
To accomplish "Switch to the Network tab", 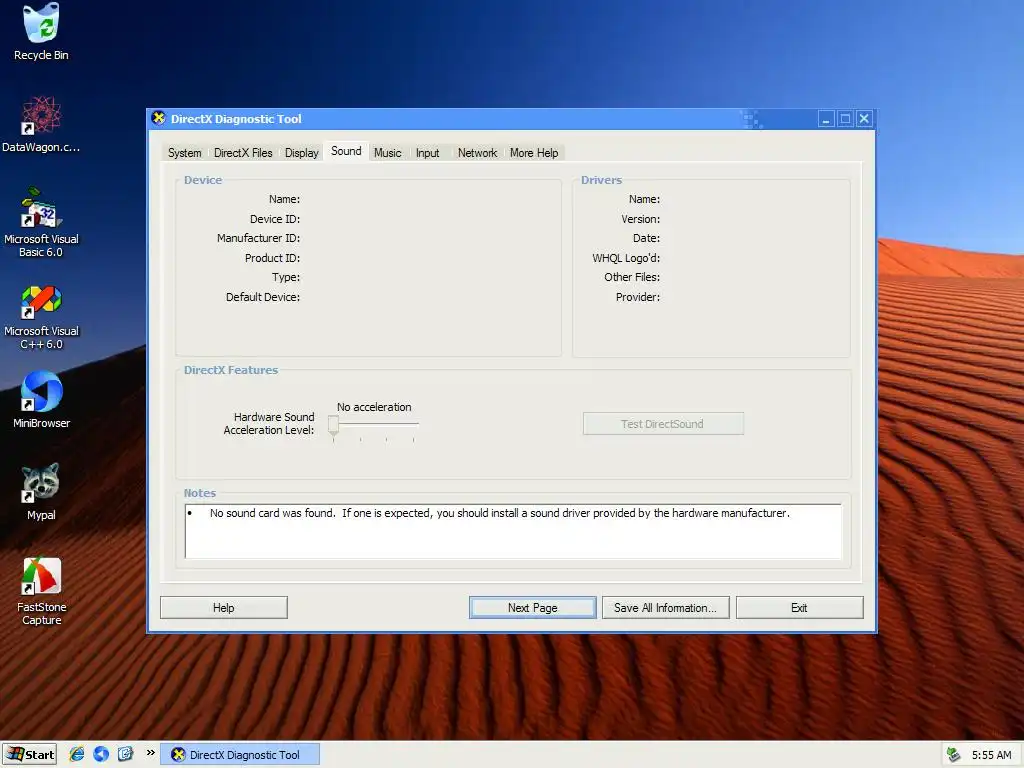I will (x=477, y=153).
